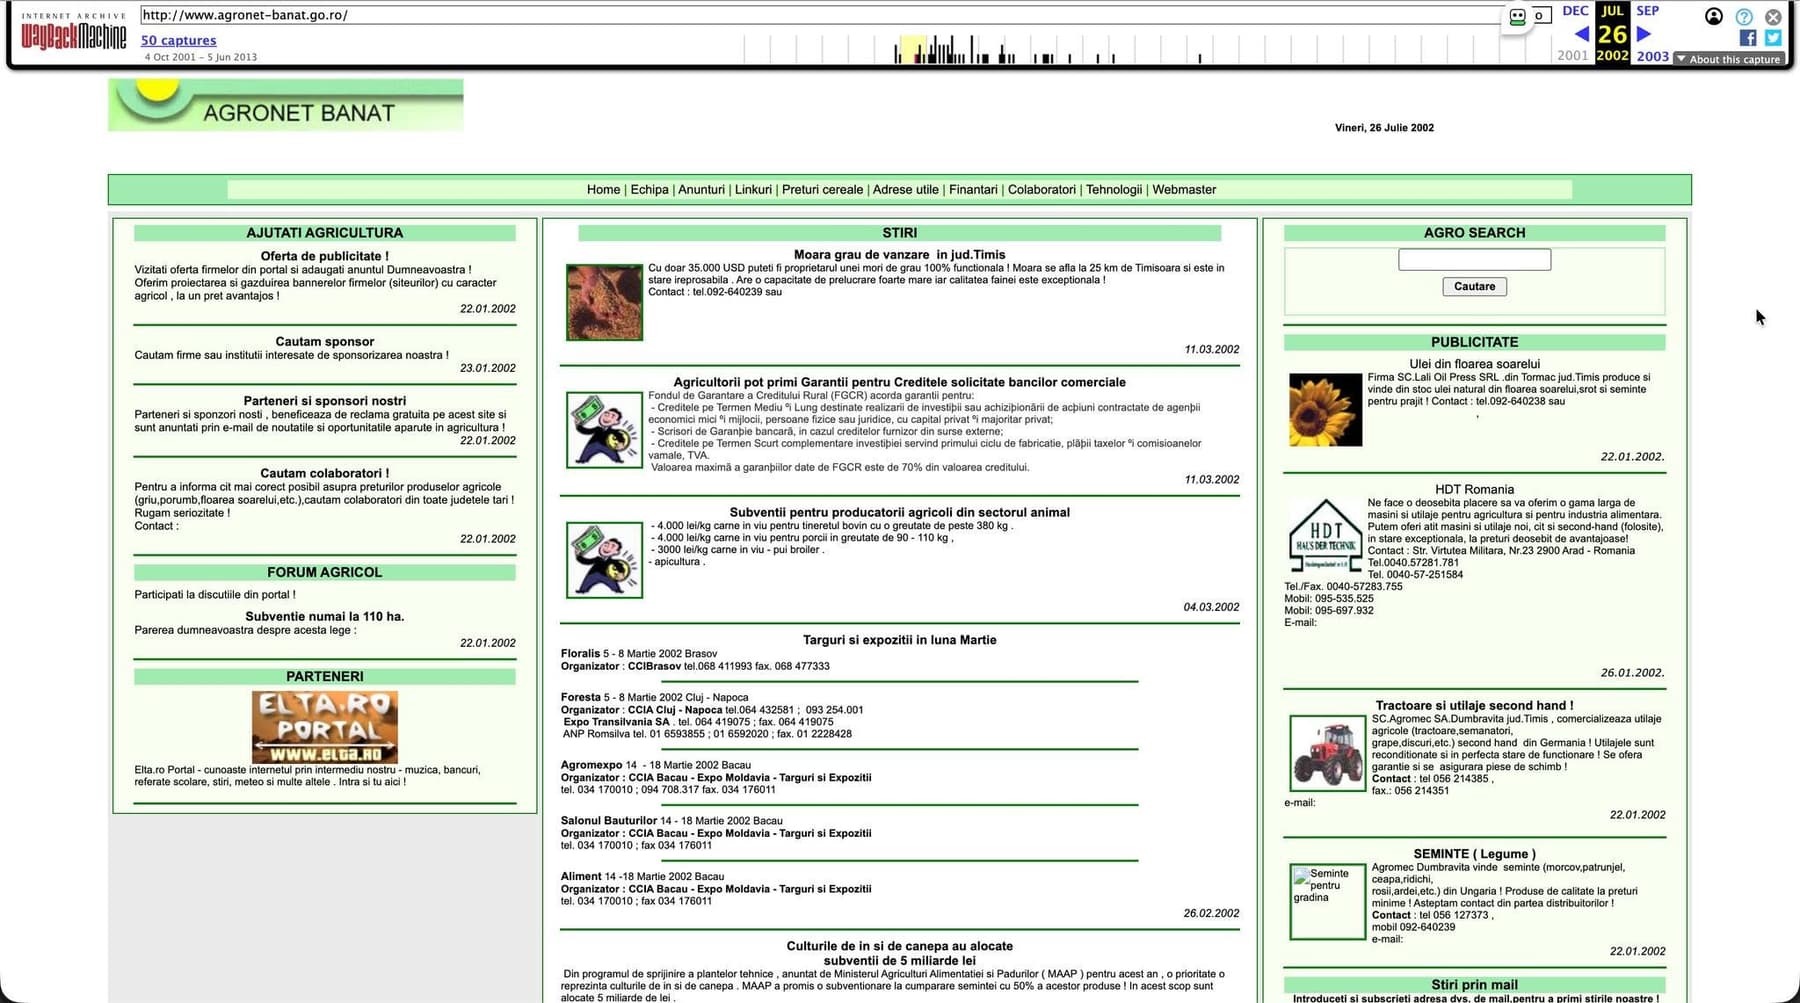Go to the previous capture arrow
1800x1003 pixels.
(x=1582, y=34)
